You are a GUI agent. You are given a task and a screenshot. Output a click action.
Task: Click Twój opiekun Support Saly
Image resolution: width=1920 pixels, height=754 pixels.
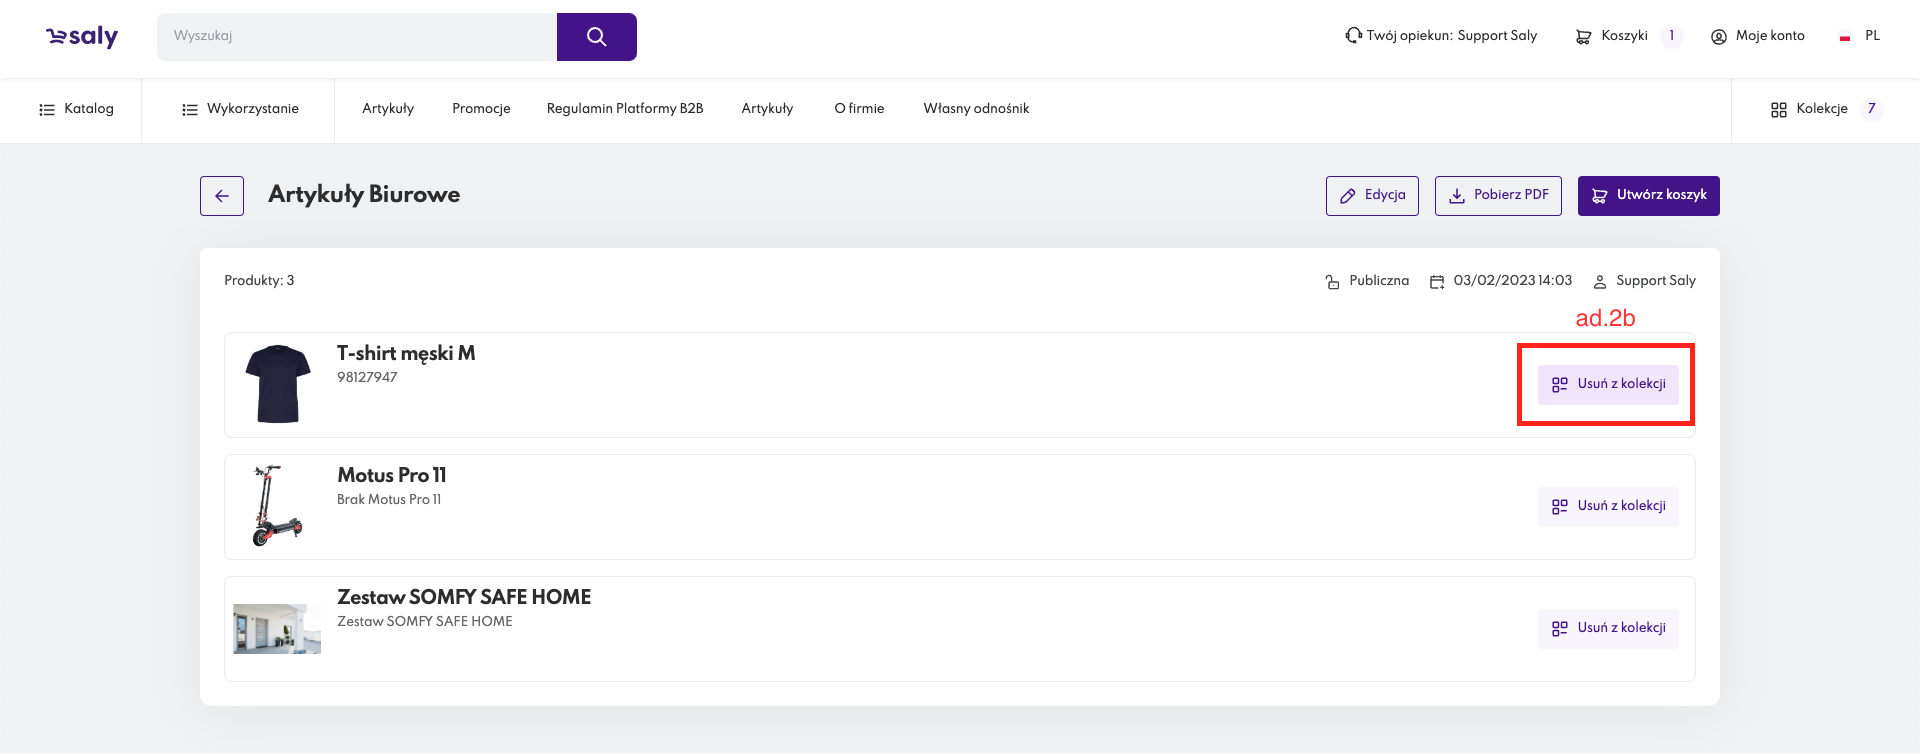coord(1441,36)
